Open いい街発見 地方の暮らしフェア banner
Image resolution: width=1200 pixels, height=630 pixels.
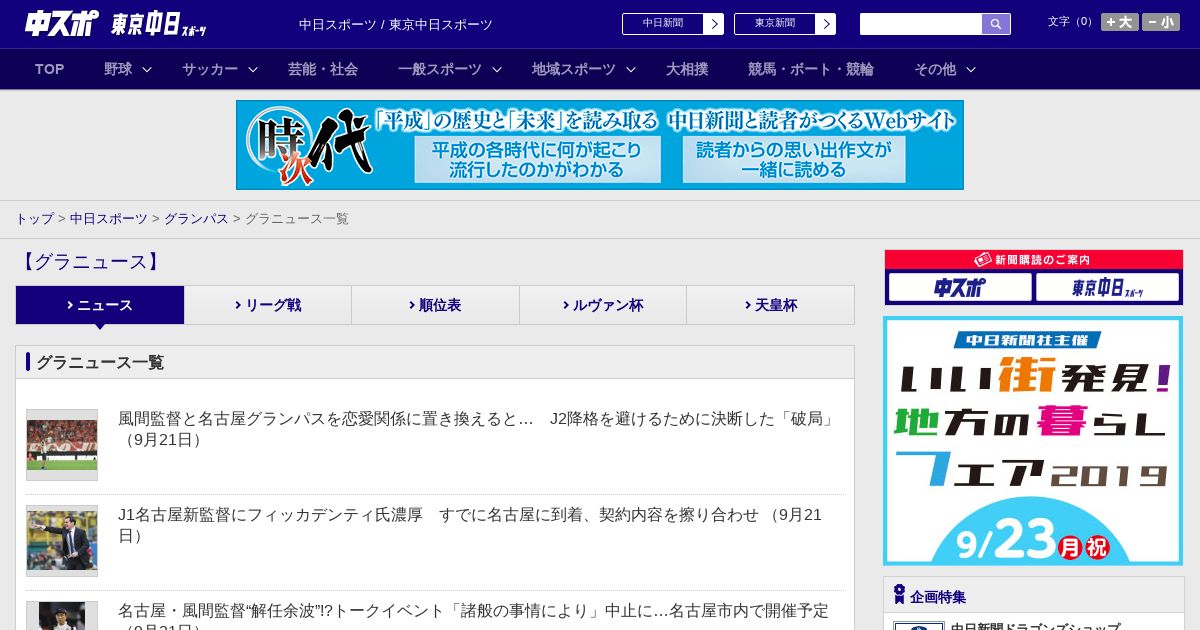point(1033,441)
